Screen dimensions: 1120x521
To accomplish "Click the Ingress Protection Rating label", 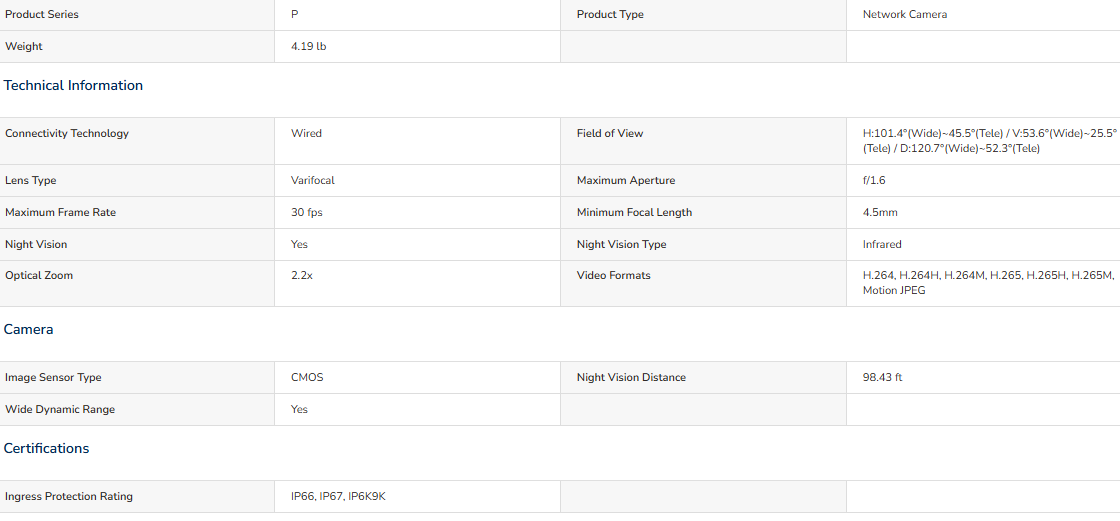I will (x=69, y=497).
